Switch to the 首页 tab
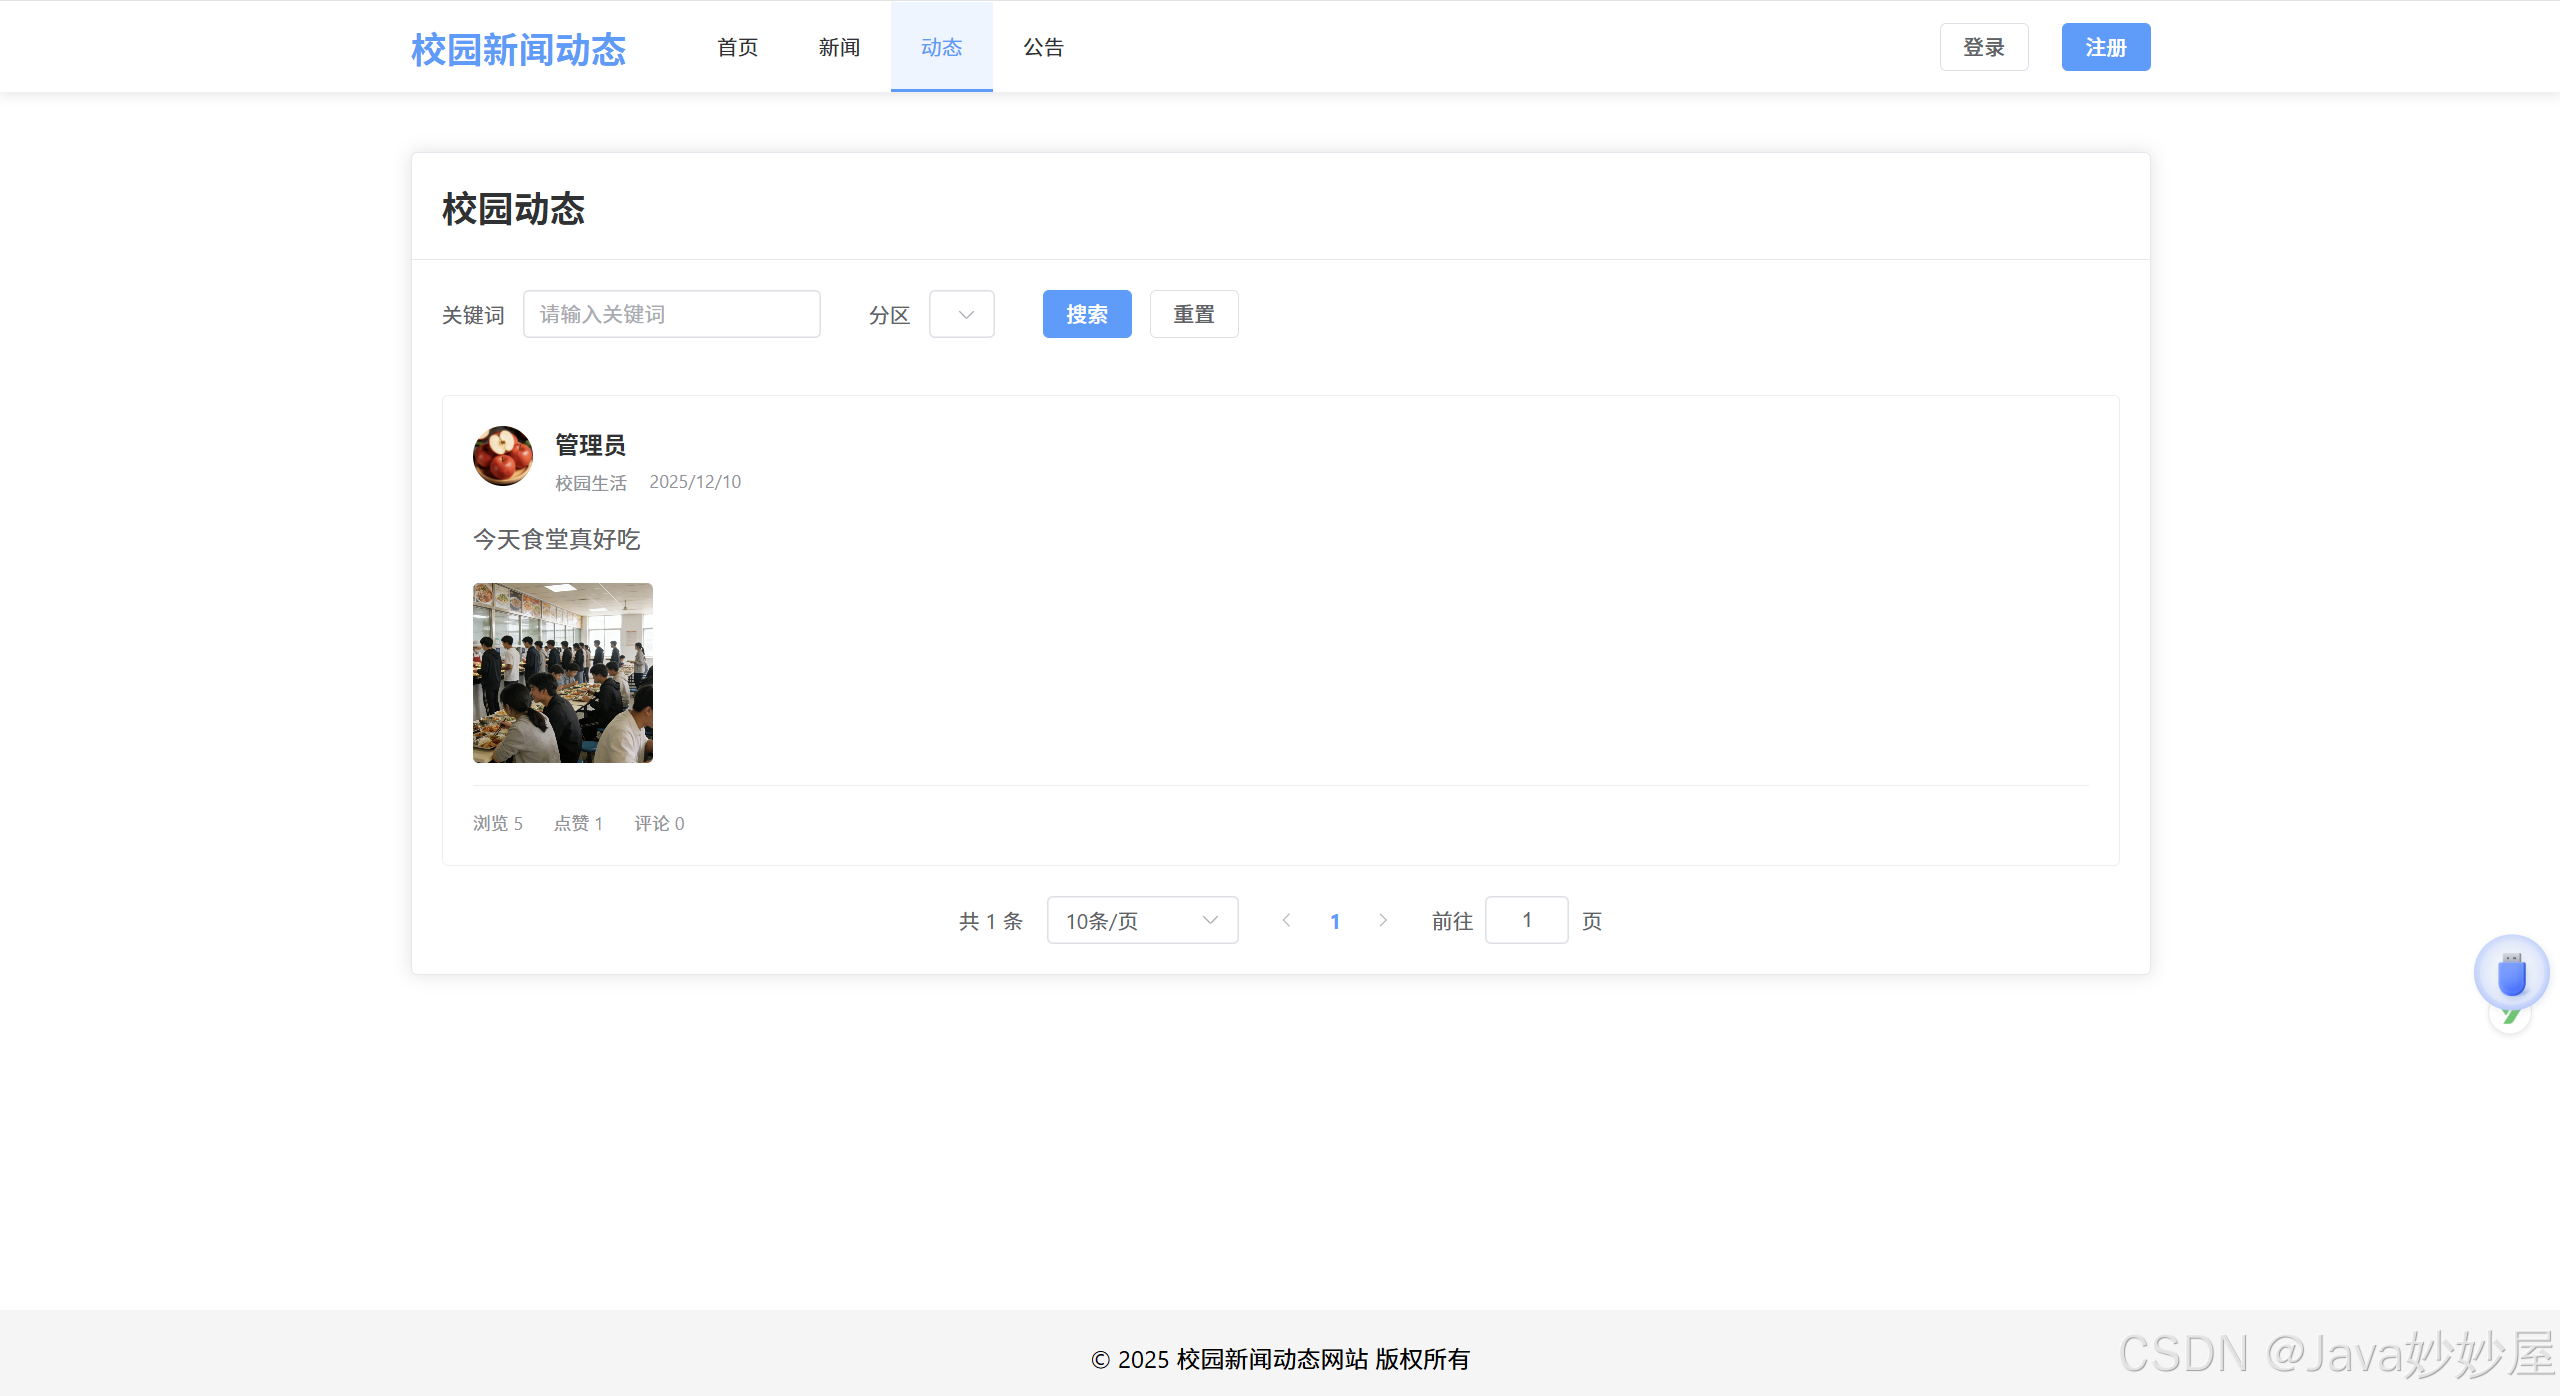 pyautogui.click(x=737, y=47)
